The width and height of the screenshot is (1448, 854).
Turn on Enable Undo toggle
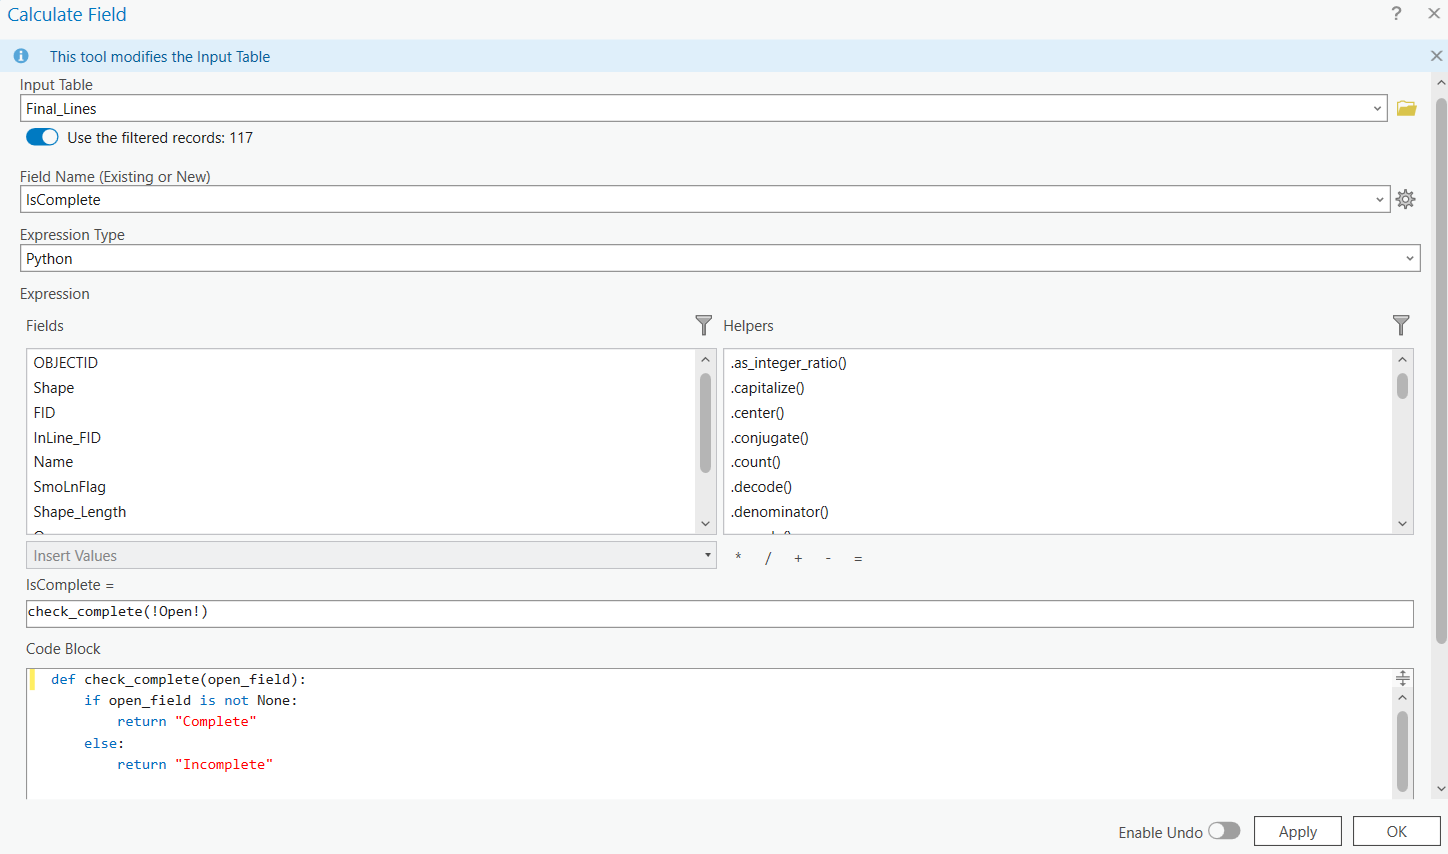click(x=1223, y=831)
